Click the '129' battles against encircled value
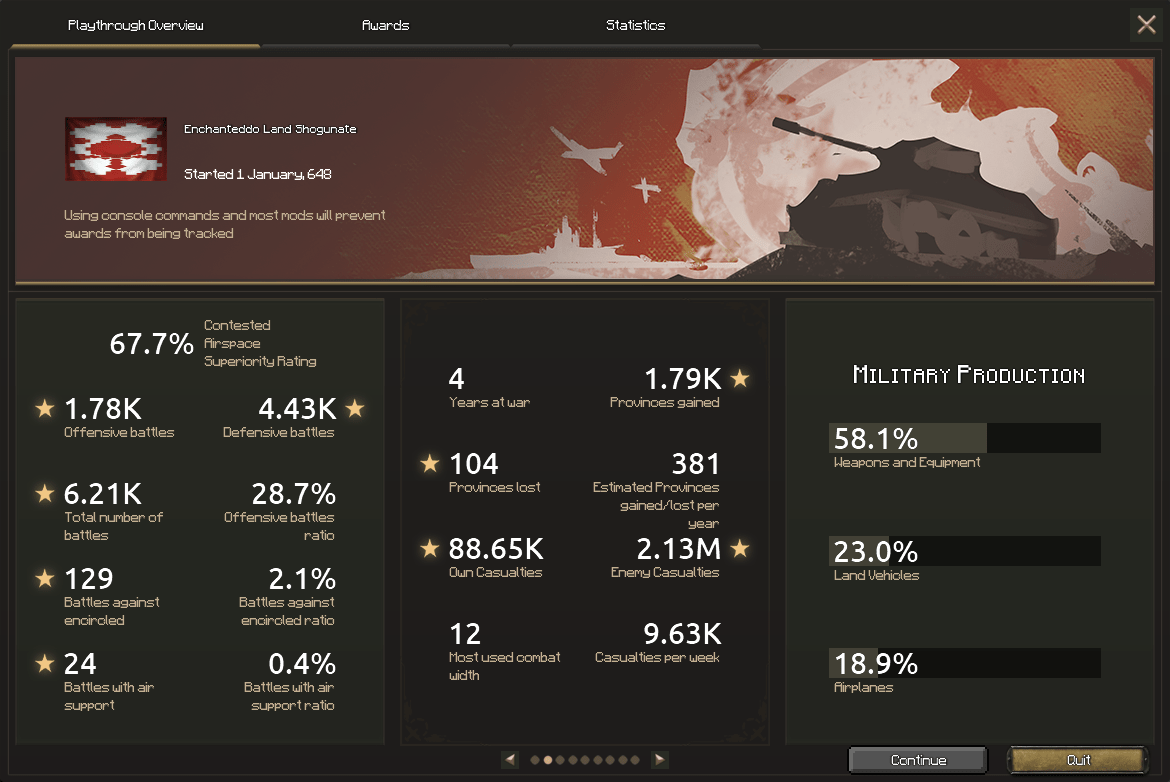Viewport: 1170px width, 782px height. (x=89, y=579)
